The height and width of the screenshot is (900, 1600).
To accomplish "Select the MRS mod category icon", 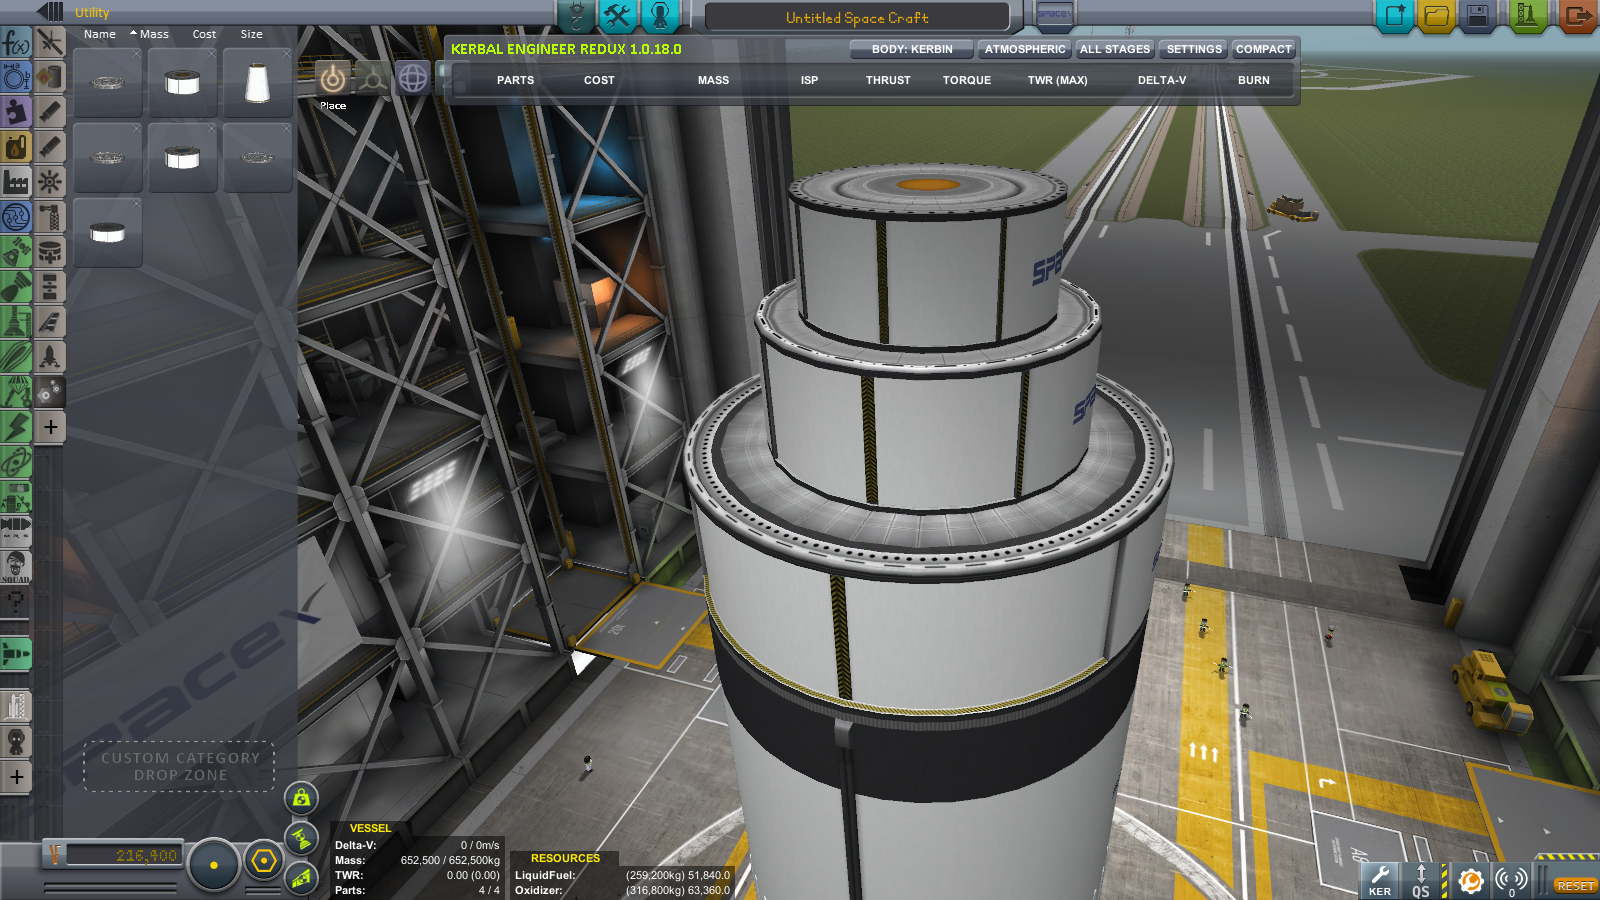I will [x=16, y=532].
